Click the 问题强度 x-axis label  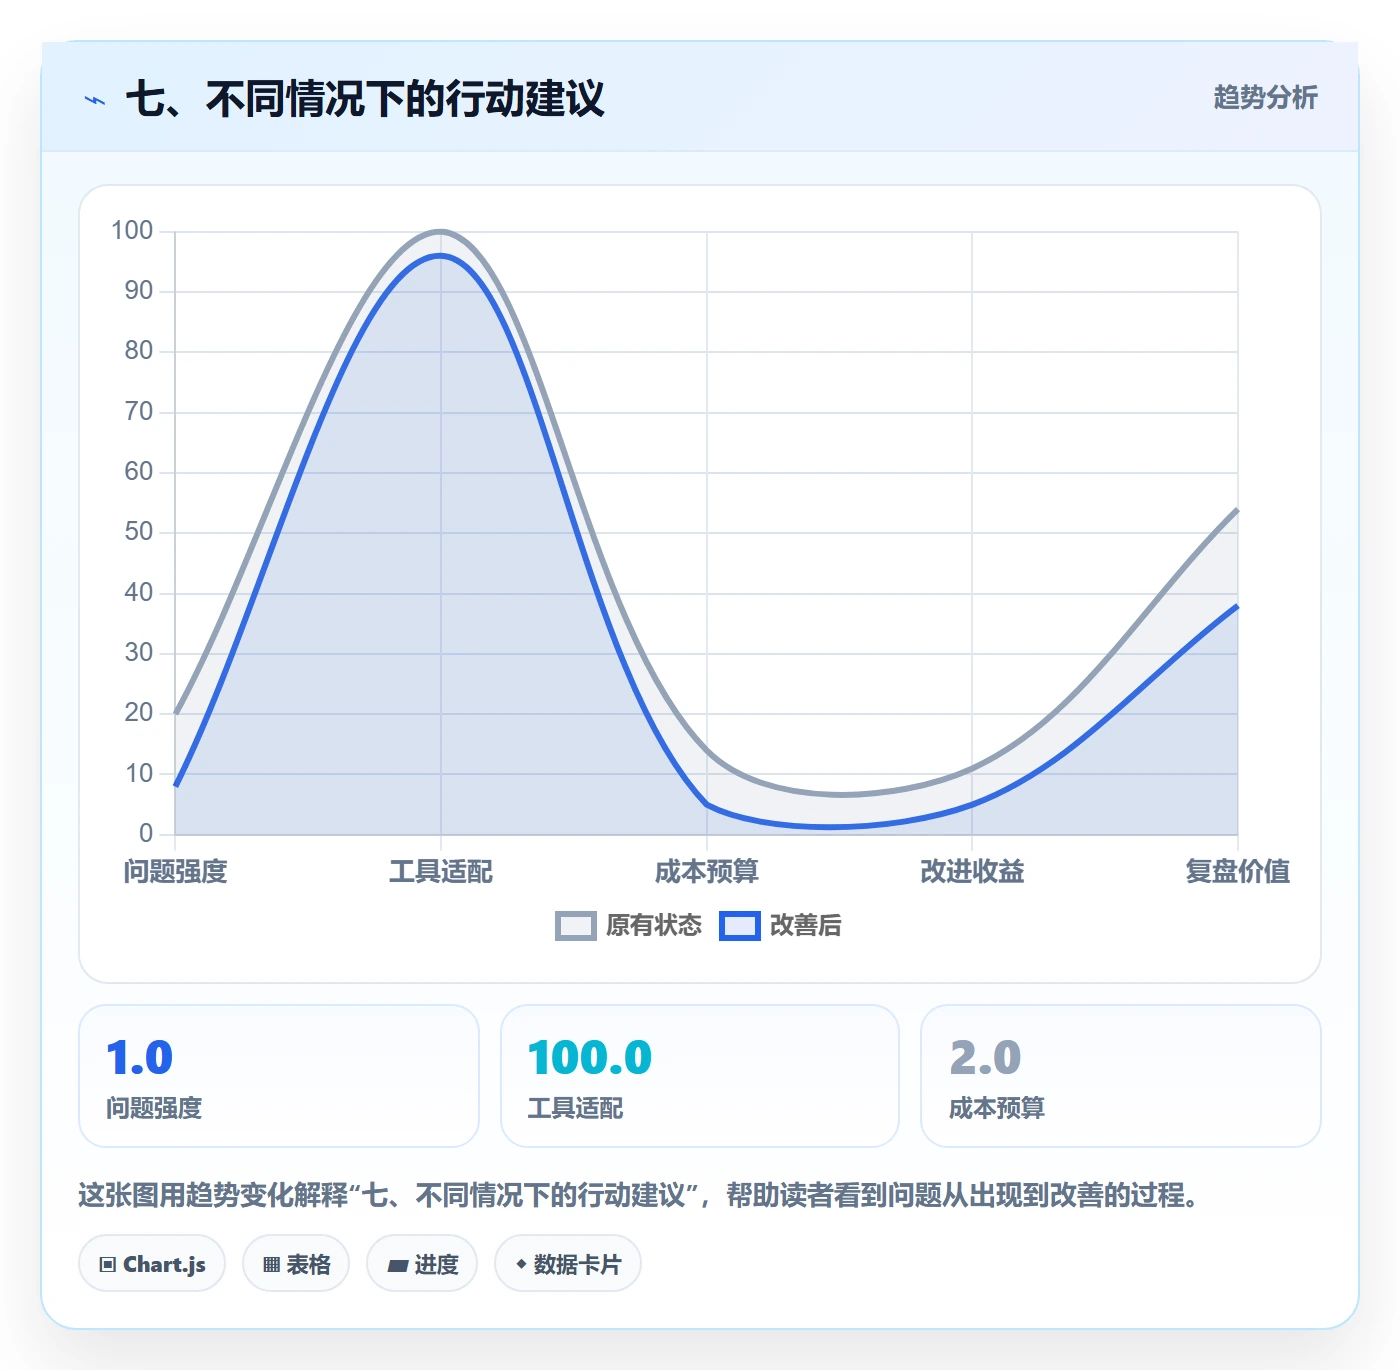(176, 872)
